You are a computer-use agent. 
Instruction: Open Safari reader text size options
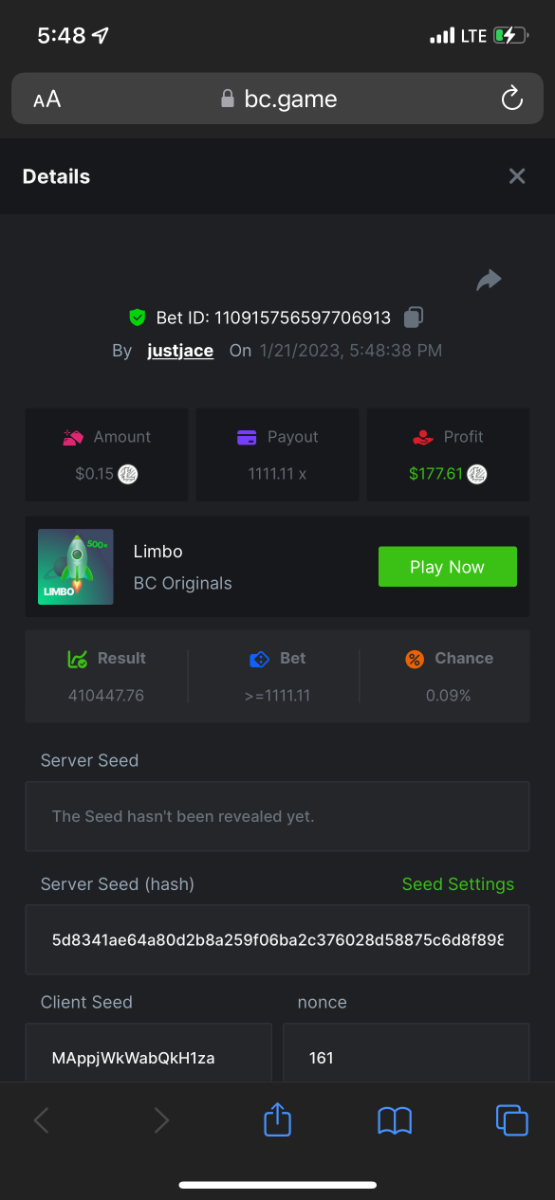pos(47,99)
